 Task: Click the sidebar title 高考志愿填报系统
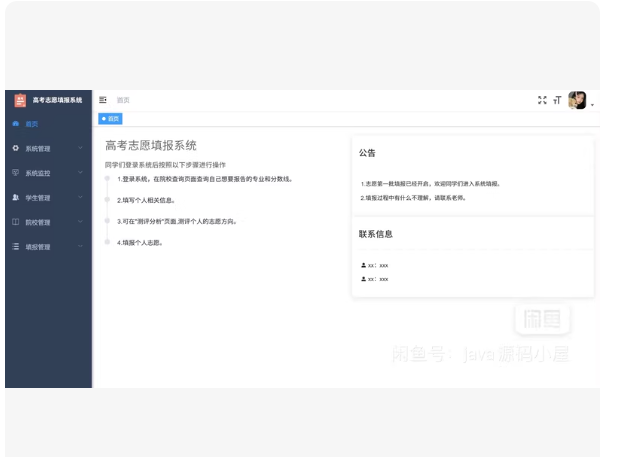pos(57,100)
